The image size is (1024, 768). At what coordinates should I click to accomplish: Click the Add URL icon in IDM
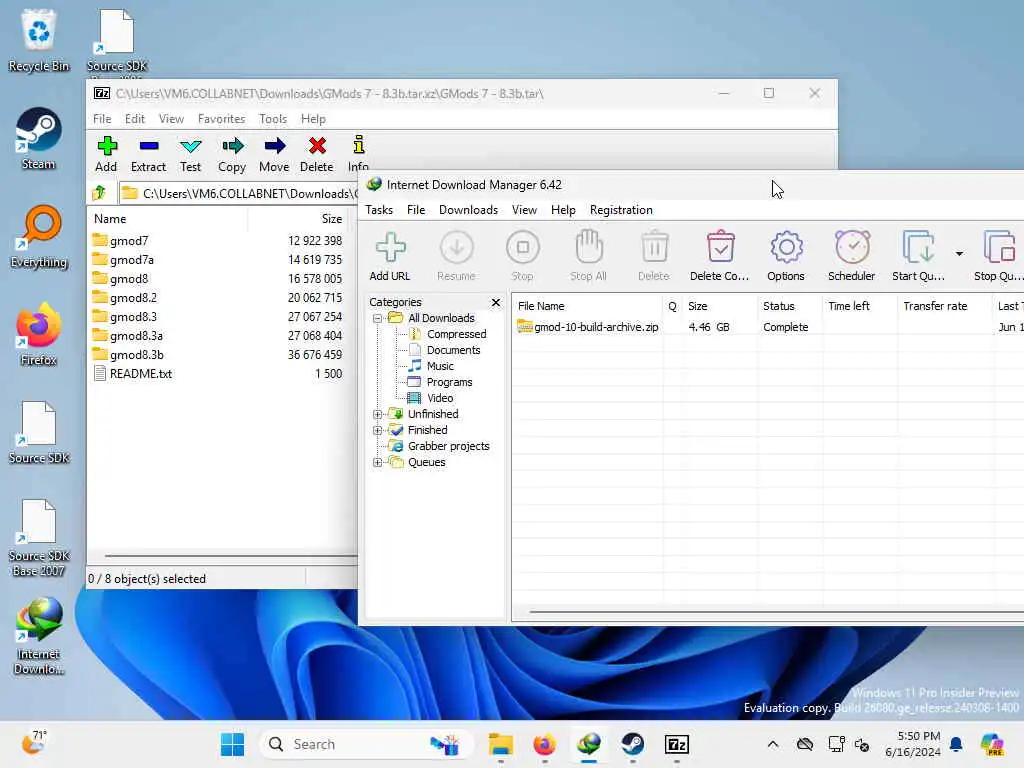(391, 248)
